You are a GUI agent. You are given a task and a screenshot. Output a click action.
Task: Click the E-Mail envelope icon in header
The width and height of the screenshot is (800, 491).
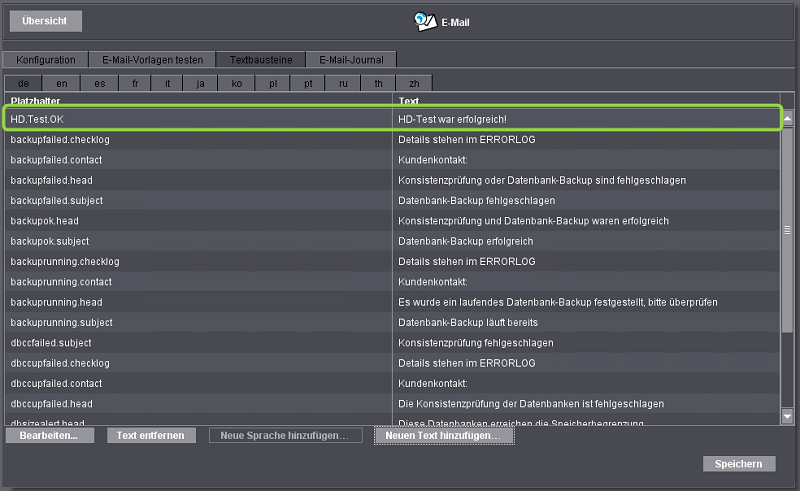[424, 21]
